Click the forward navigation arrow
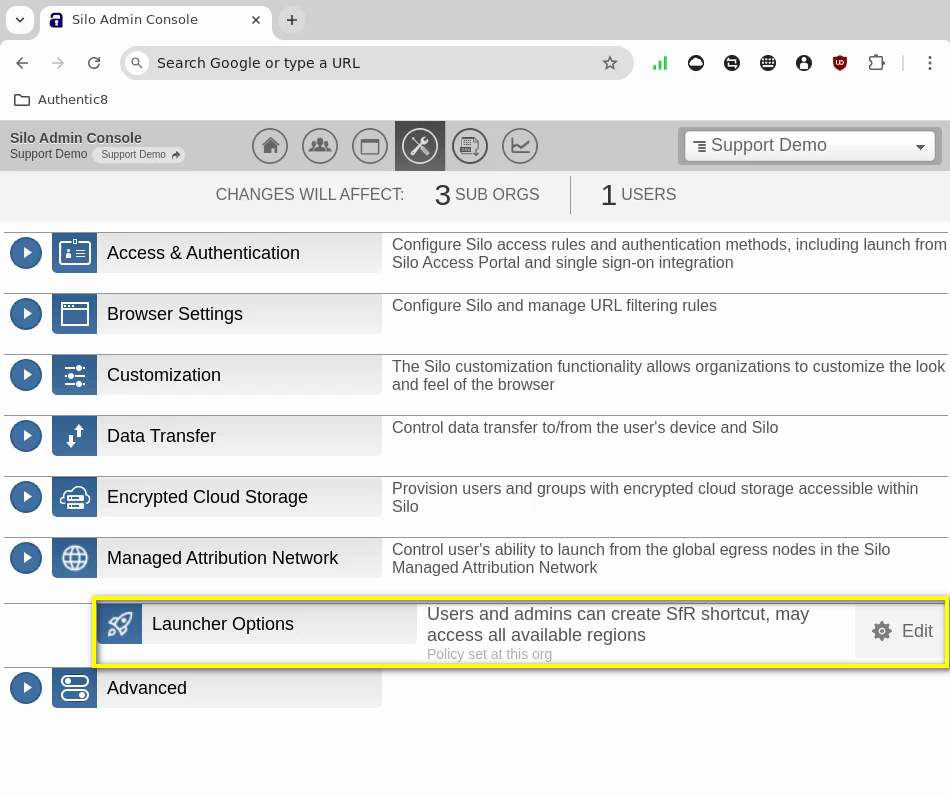 tap(58, 63)
